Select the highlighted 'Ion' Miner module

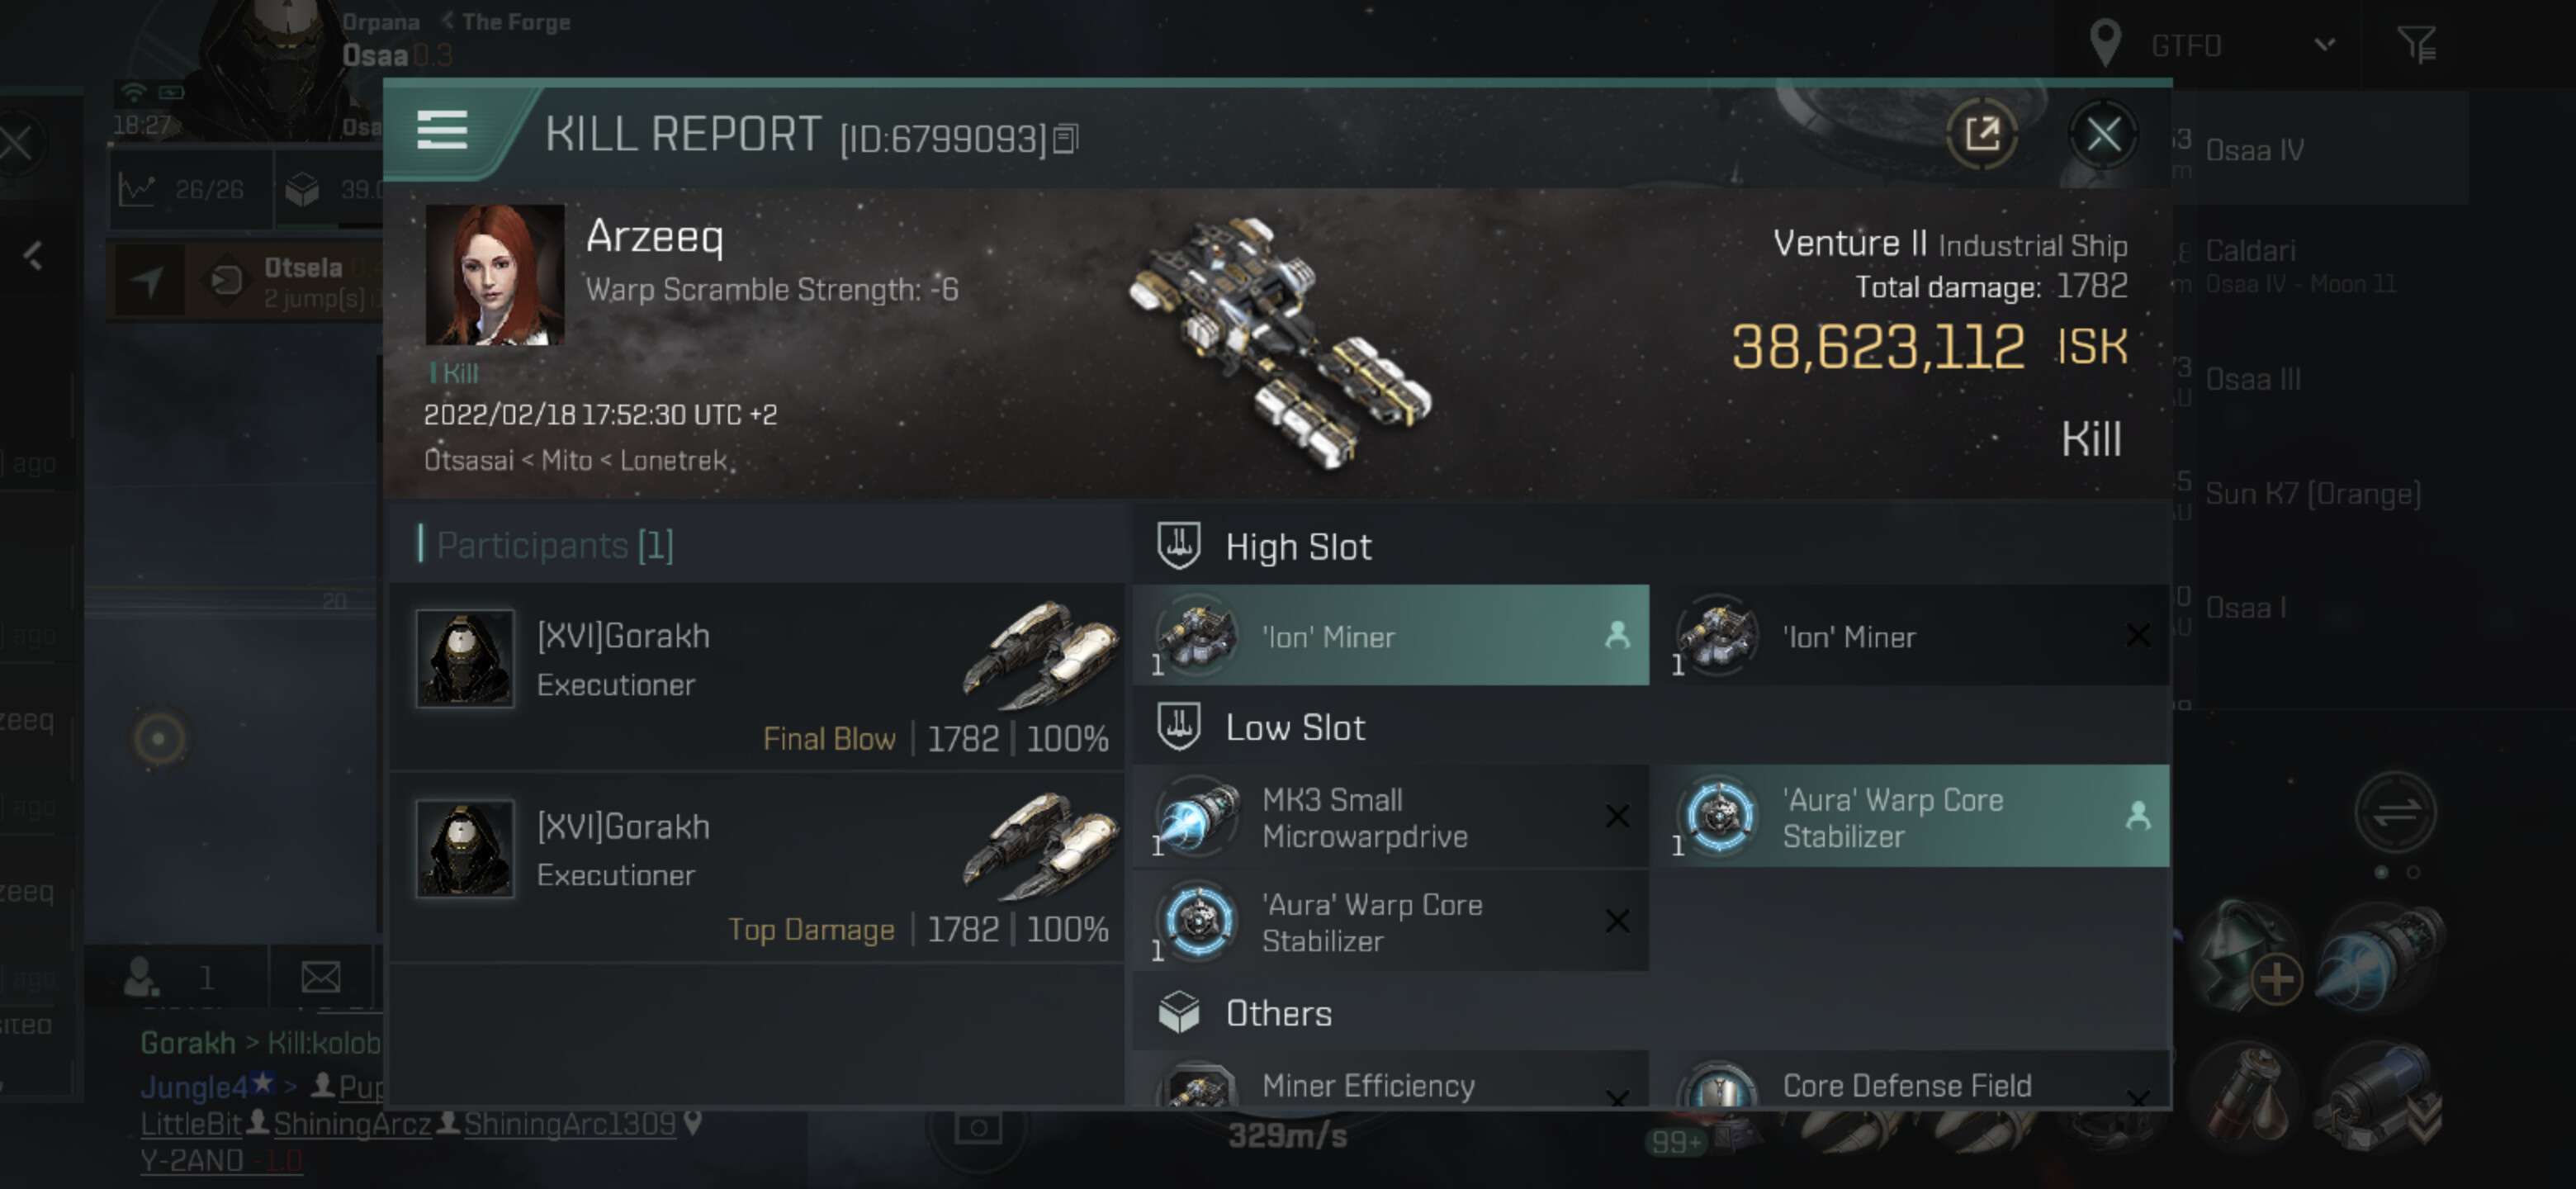tap(1391, 636)
